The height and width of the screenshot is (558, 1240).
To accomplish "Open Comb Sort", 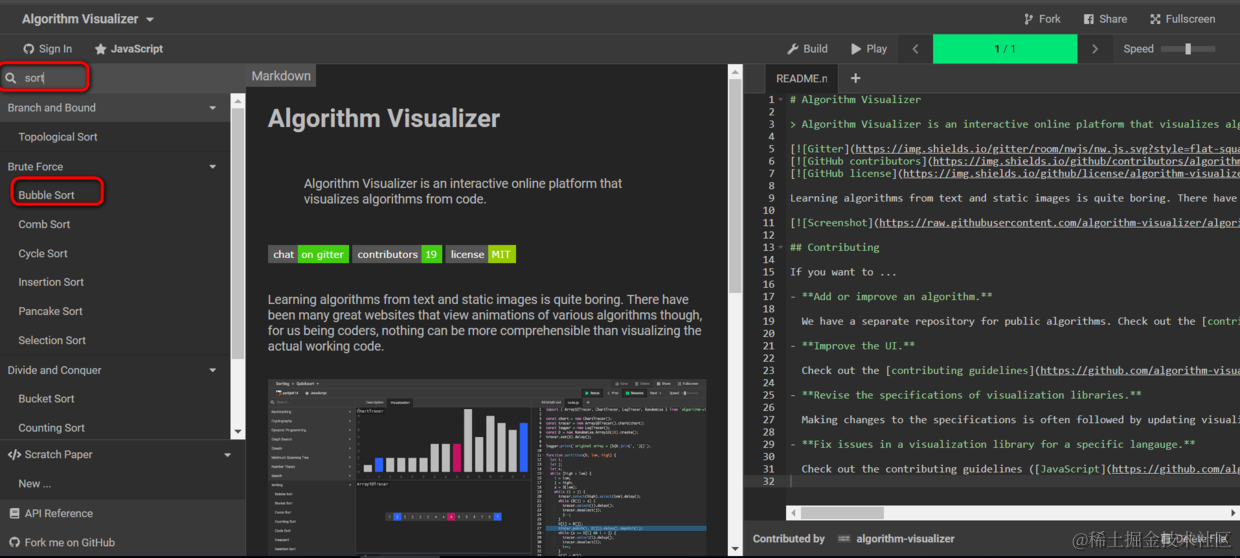I will click(44, 225).
